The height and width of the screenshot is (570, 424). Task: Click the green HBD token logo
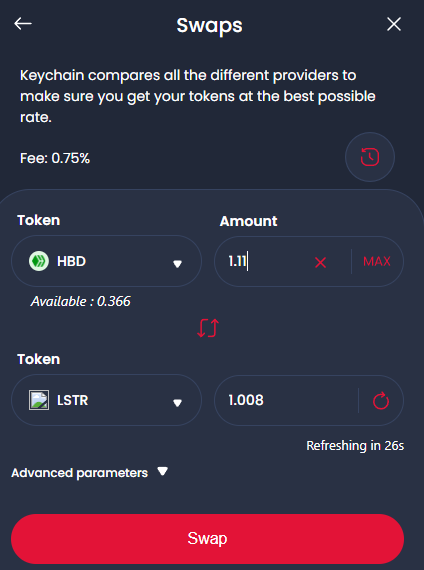pos(39,261)
